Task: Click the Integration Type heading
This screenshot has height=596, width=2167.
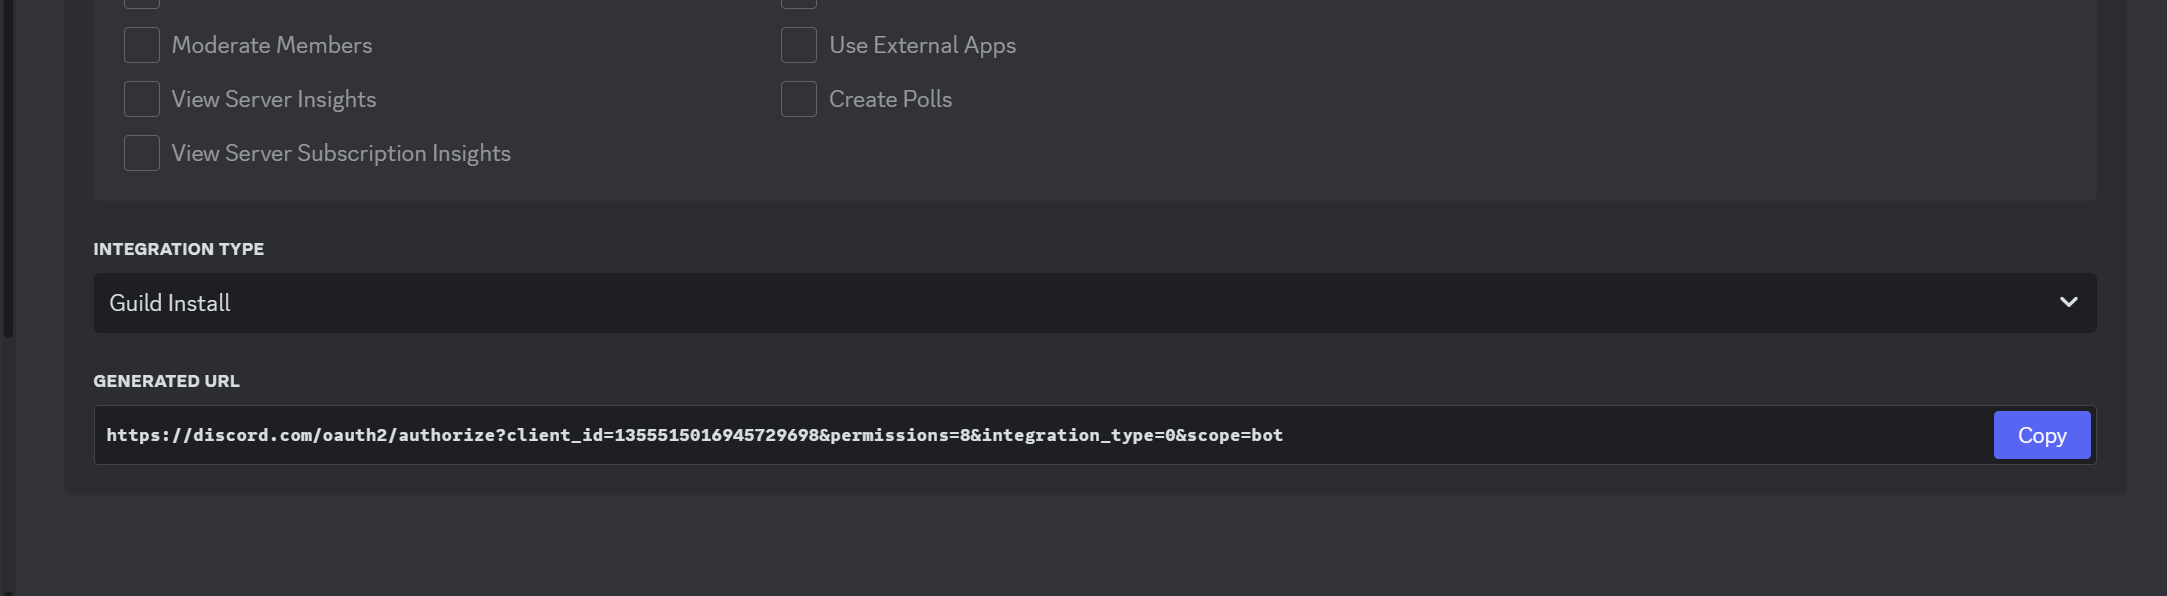Action: (x=179, y=249)
